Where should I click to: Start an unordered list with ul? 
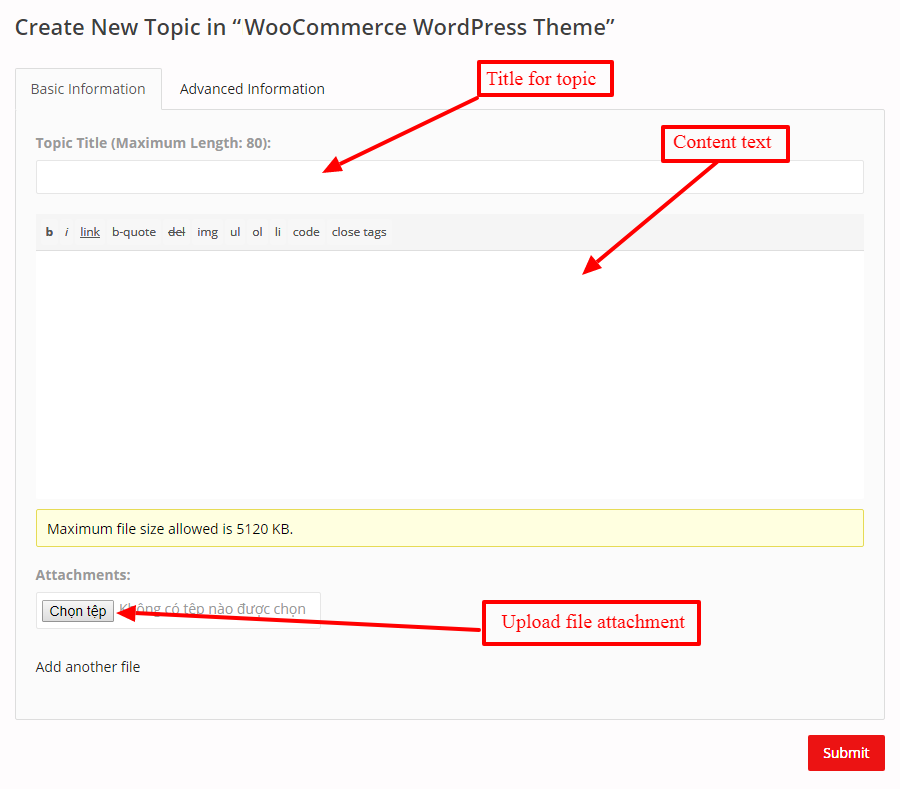point(235,232)
